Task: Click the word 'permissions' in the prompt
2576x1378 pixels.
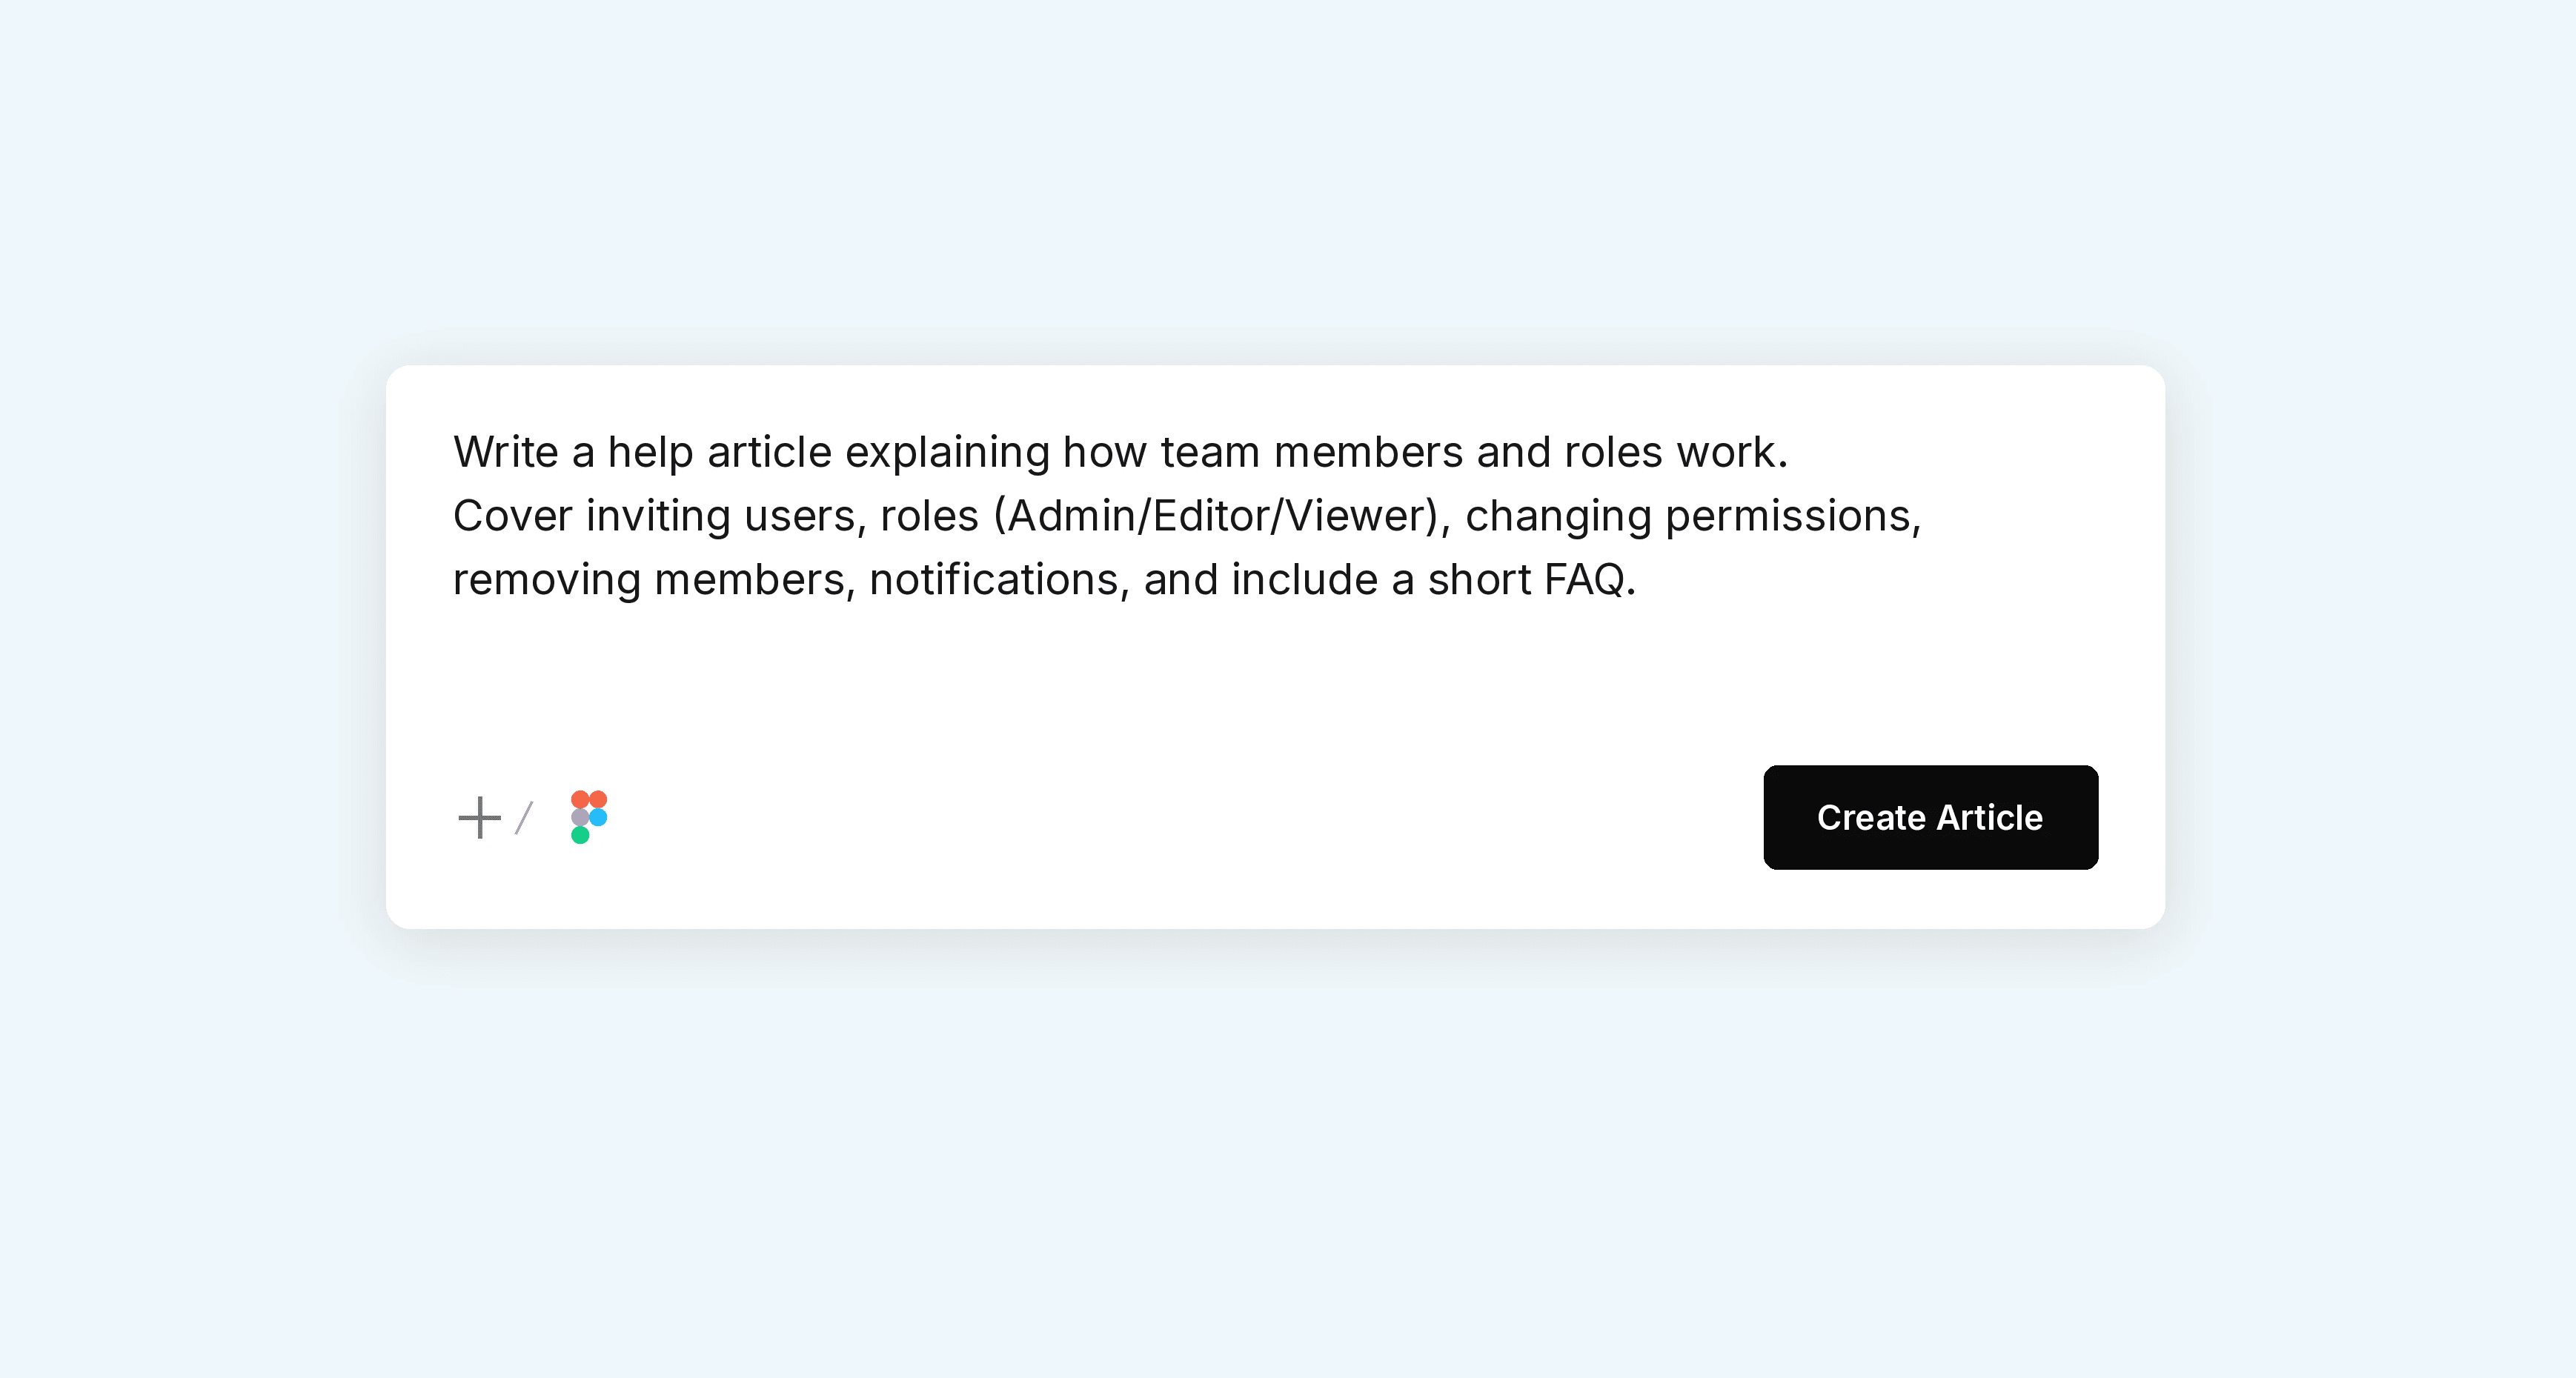Action: [x=1792, y=516]
